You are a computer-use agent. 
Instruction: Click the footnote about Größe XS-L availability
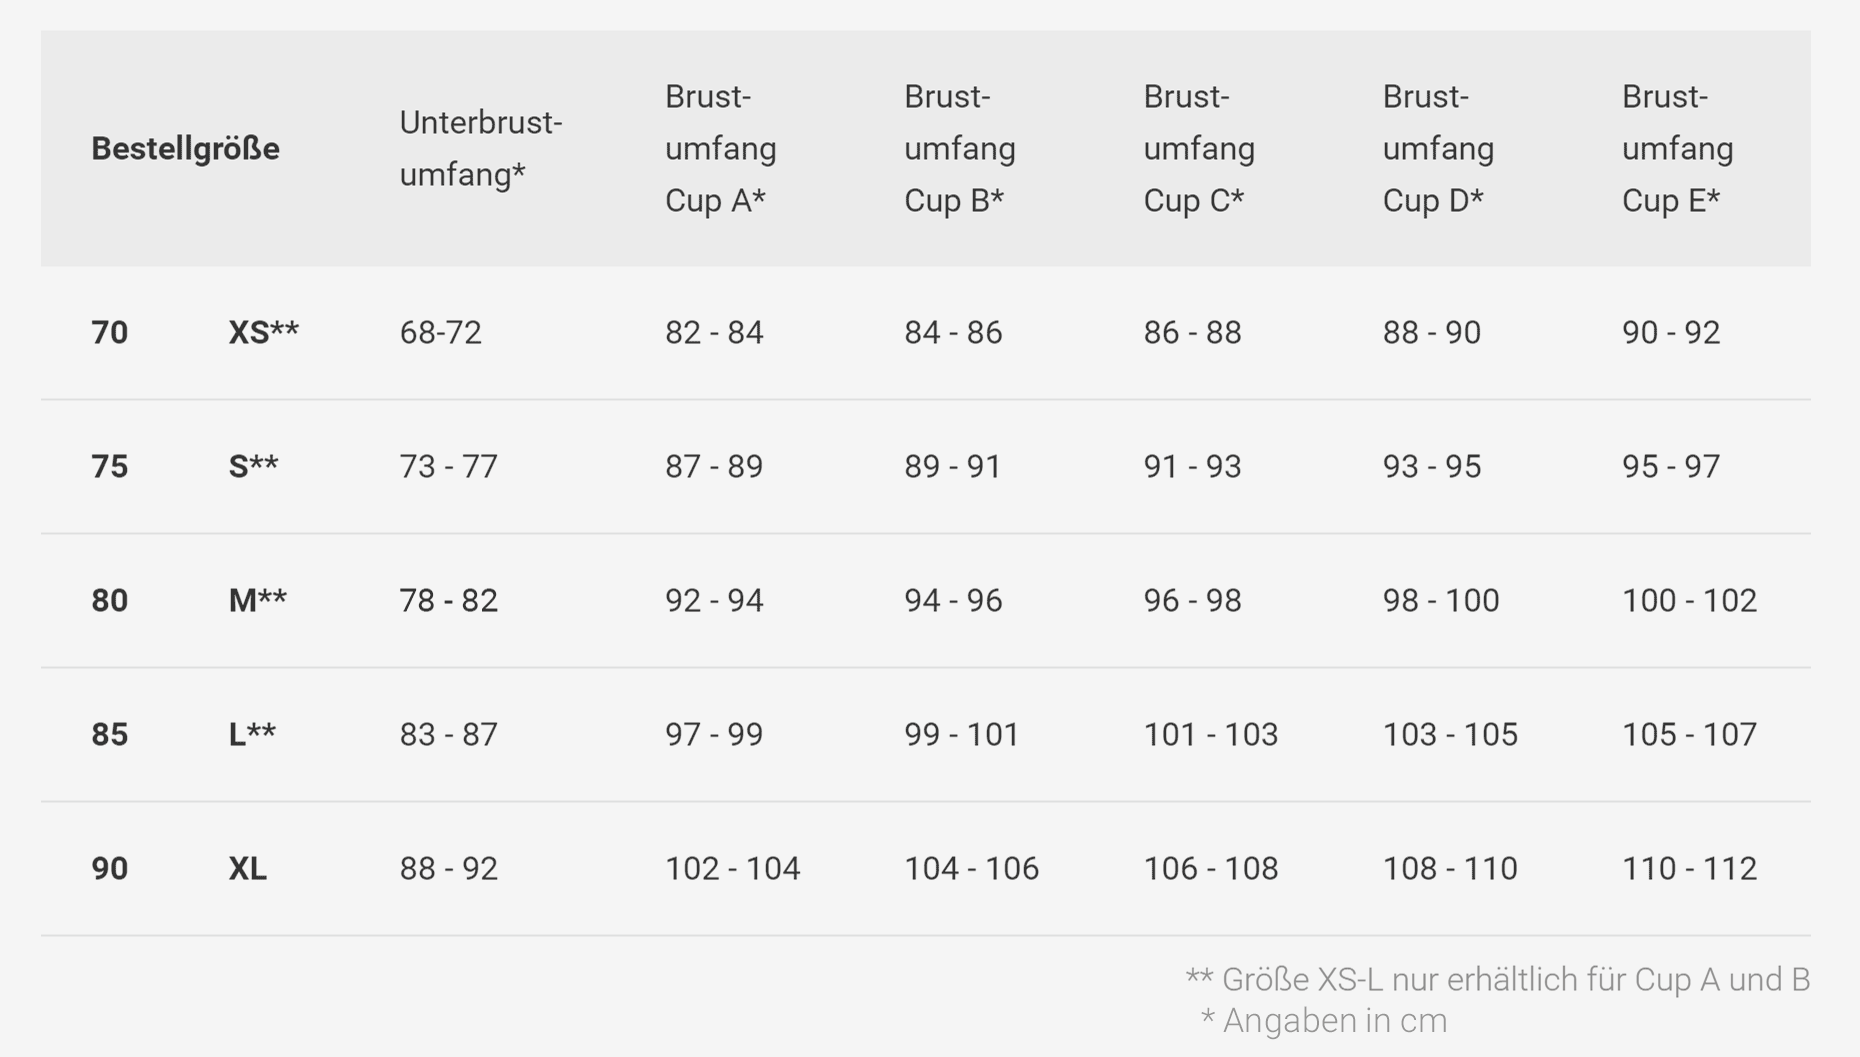coord(1497,979)
